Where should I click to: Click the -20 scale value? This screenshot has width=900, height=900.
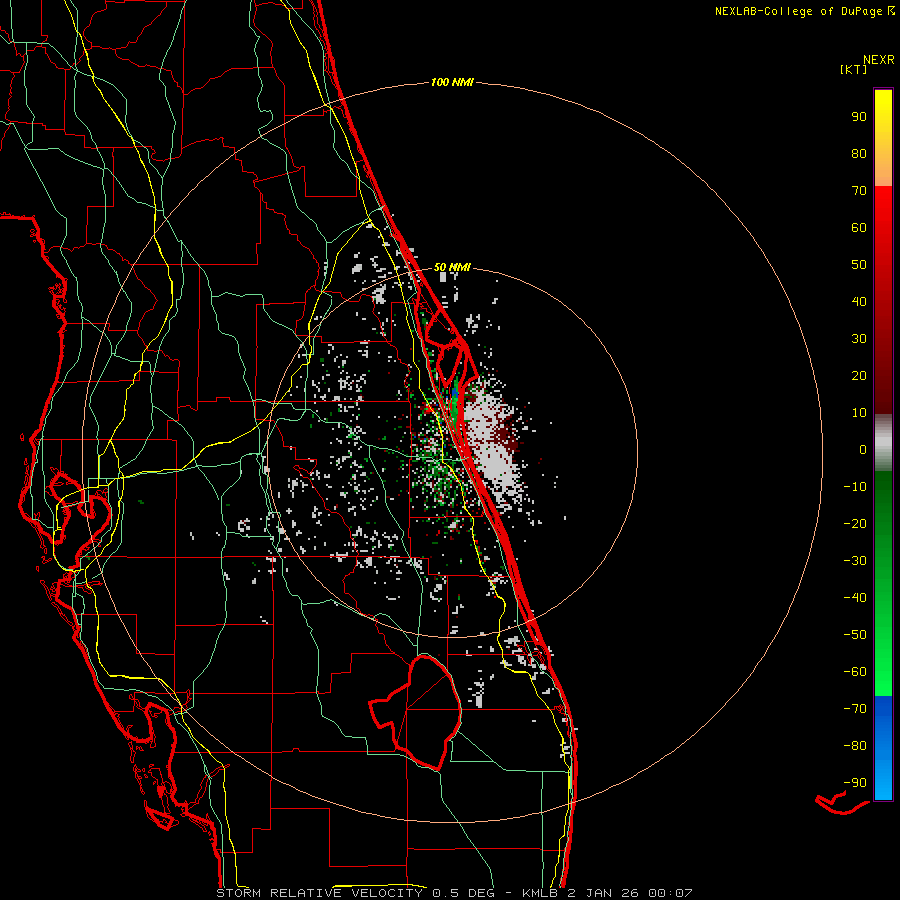tap(855, 524)
